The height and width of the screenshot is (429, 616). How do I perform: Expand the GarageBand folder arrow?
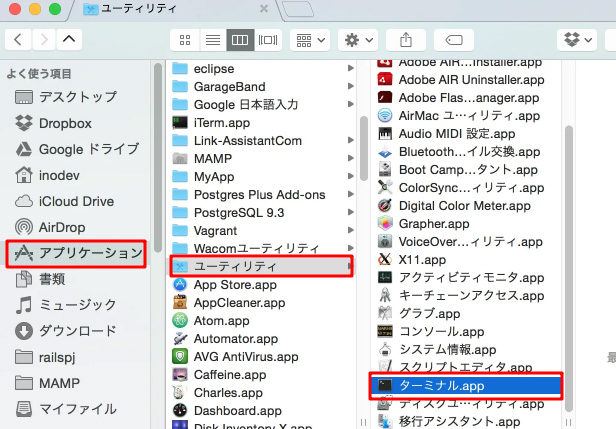(x=350, y=86)
